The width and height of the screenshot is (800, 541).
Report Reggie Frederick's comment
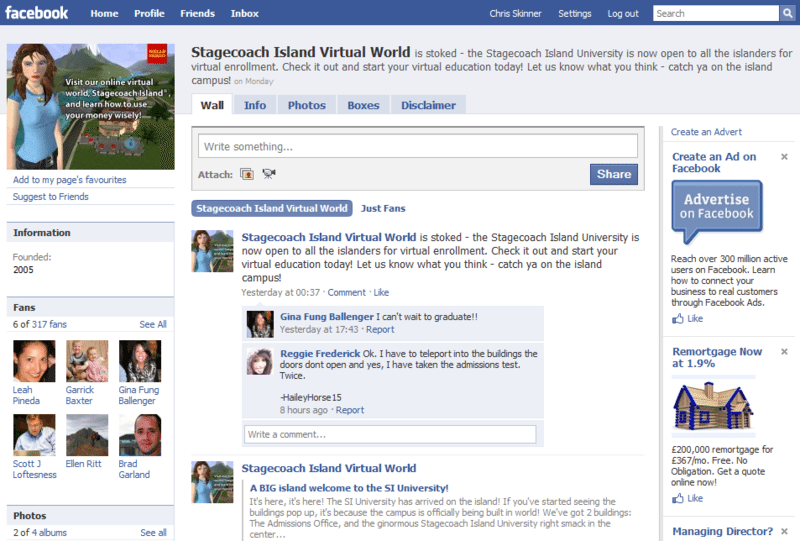(x=350, y=410)
